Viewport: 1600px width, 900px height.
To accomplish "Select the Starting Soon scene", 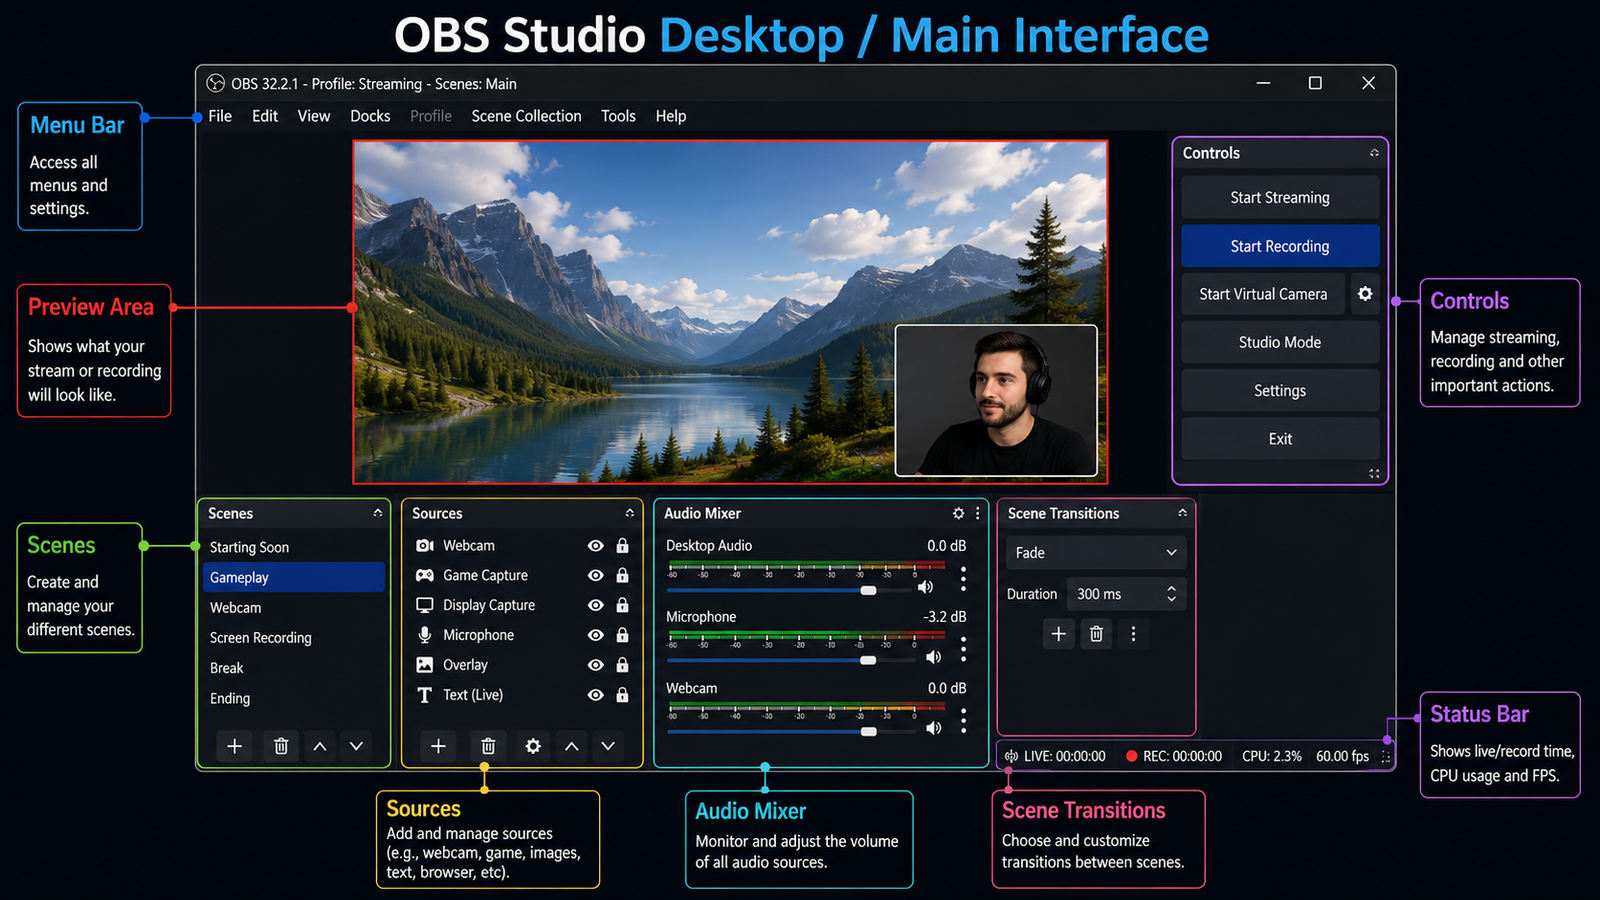I will click(294, 547).
